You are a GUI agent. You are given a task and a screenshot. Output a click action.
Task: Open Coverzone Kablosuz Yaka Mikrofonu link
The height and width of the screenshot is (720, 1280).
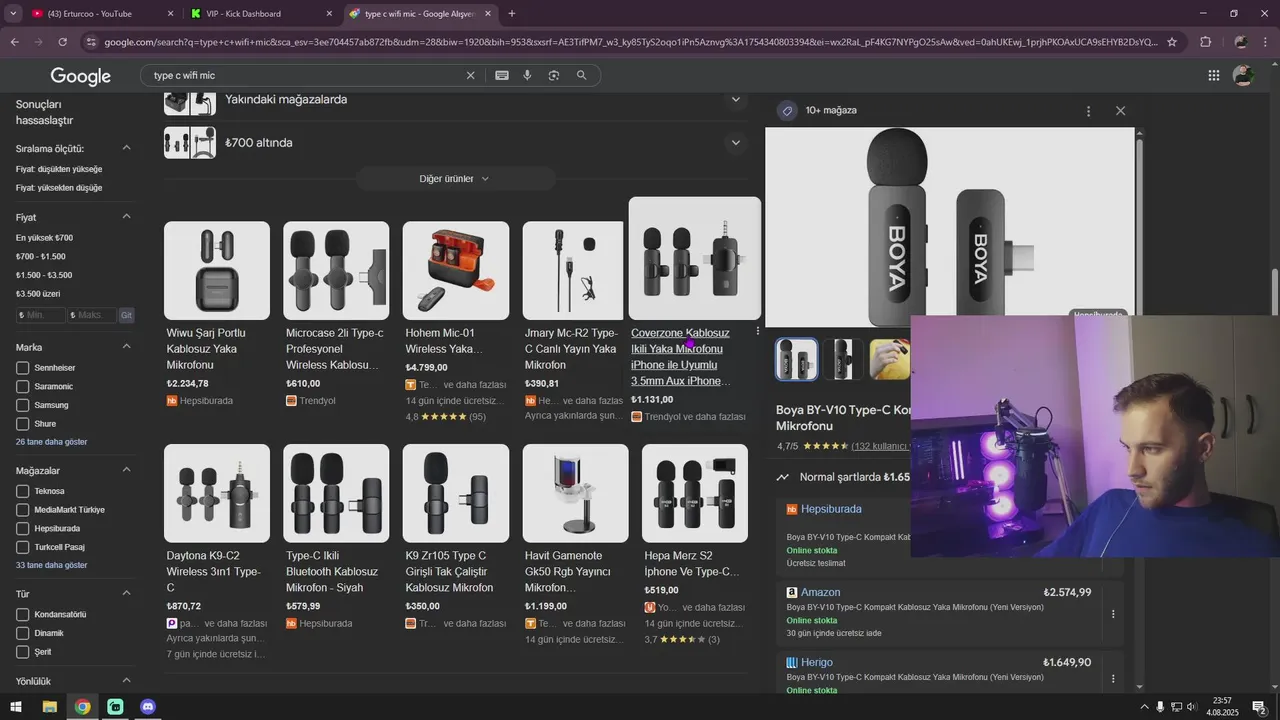[681, 357]
